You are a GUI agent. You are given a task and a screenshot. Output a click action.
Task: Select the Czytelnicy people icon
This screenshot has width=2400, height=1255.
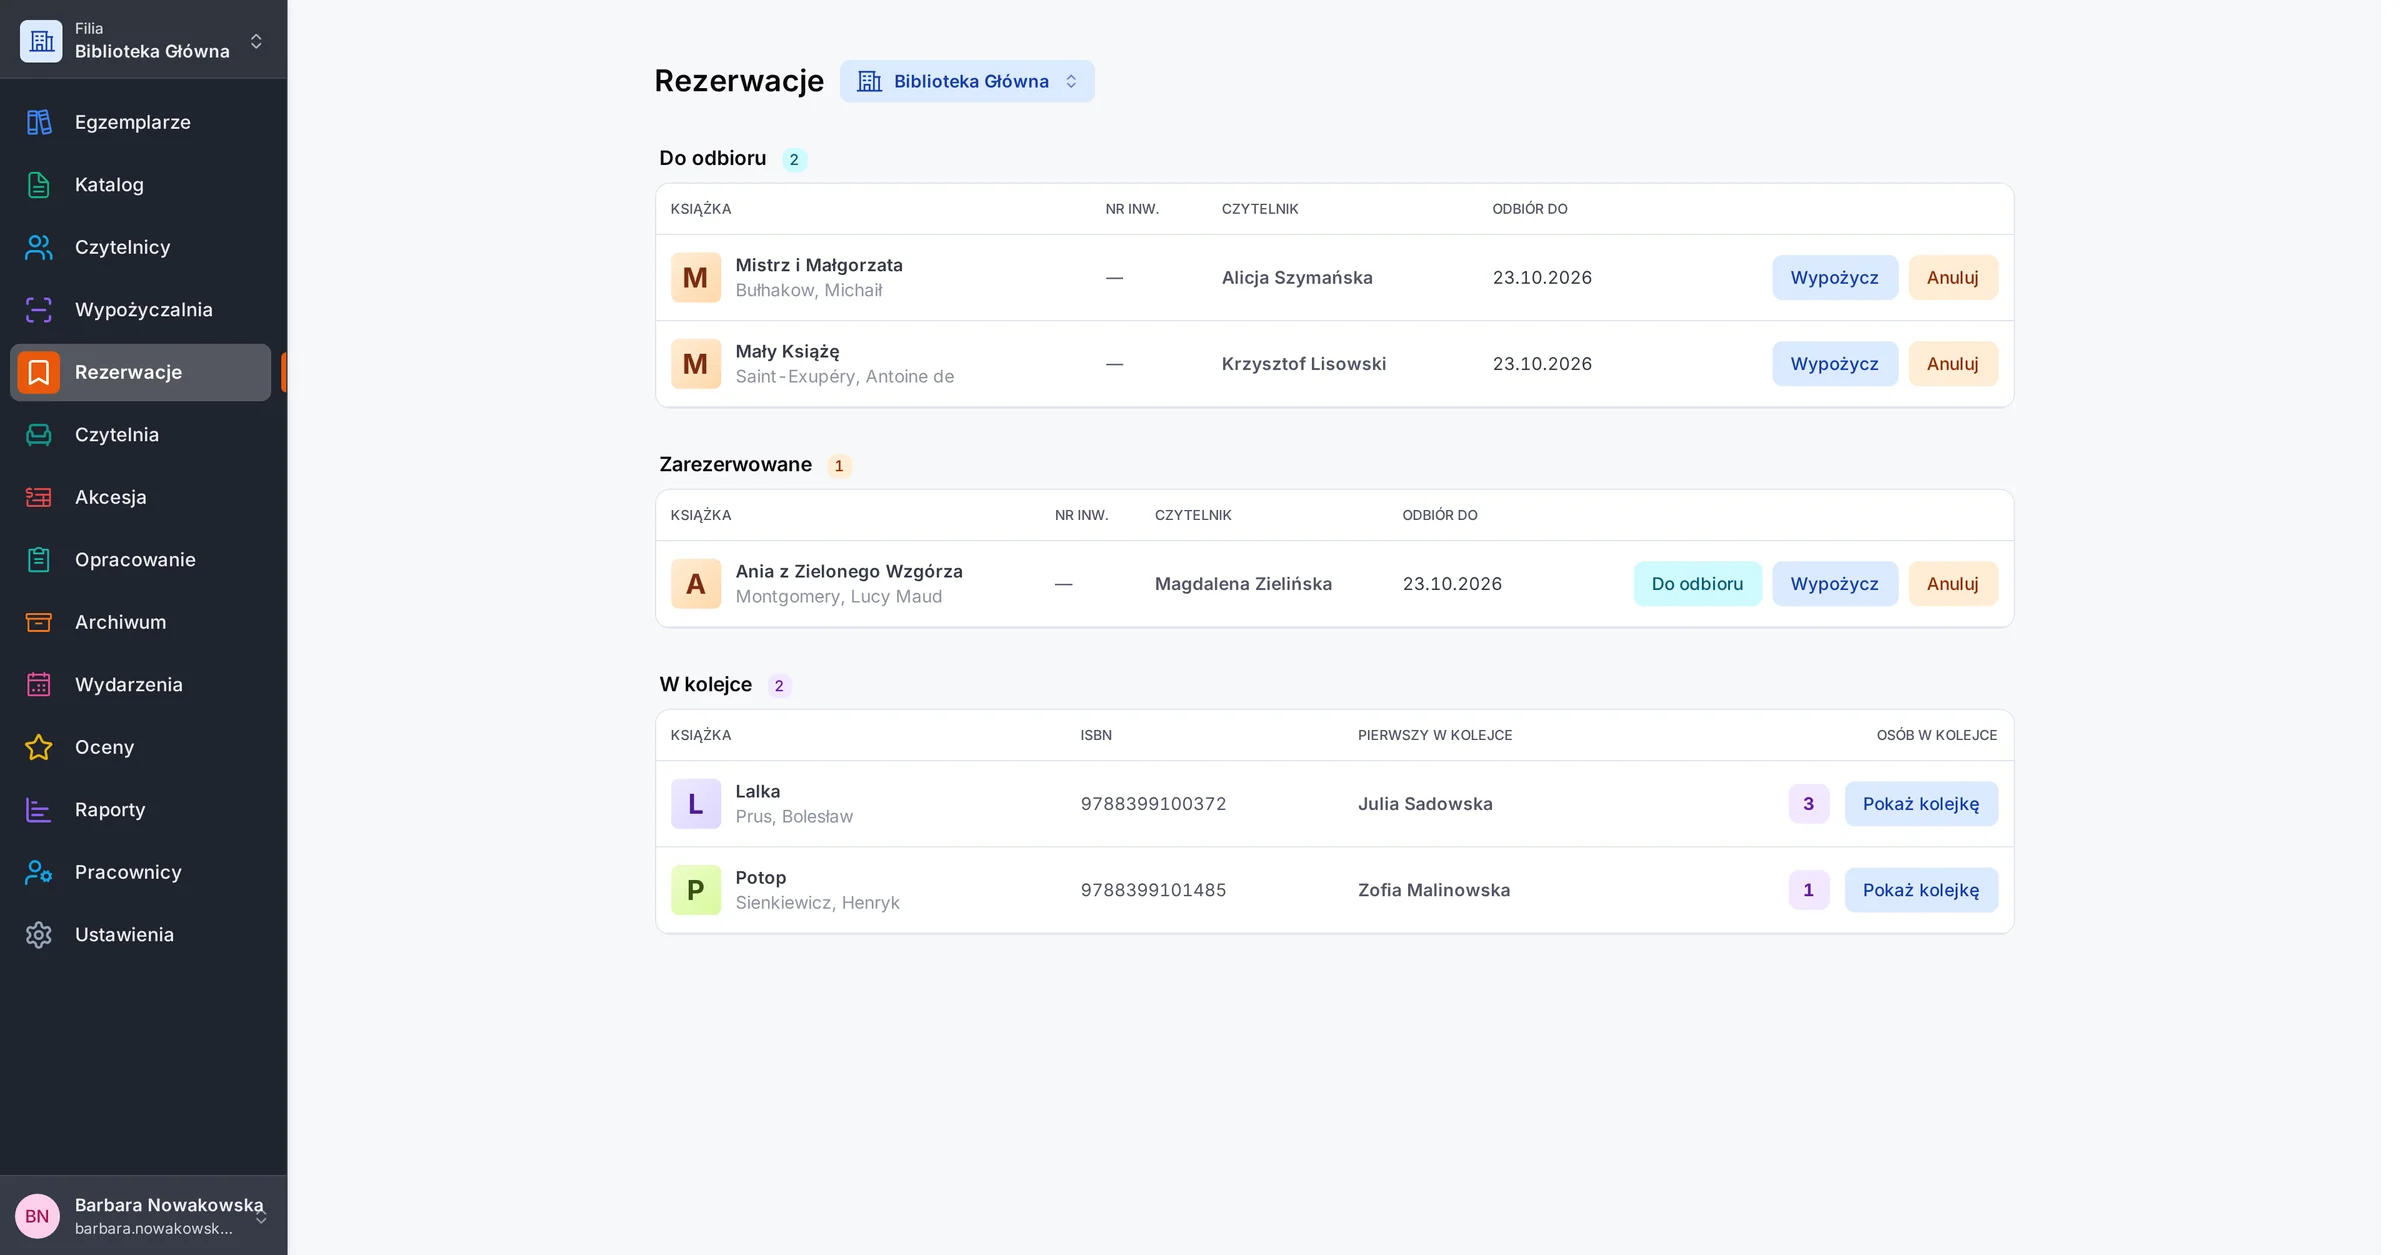(x=39, y=247)
